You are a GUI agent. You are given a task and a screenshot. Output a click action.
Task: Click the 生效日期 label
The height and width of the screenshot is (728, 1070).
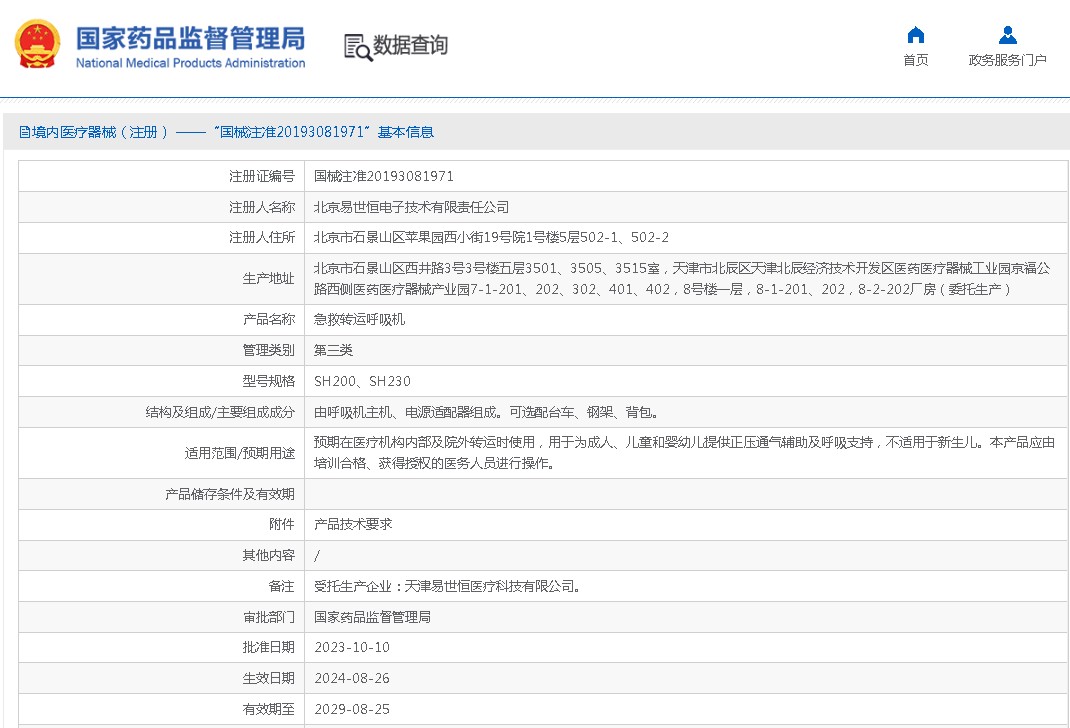[x=269, y=678]
